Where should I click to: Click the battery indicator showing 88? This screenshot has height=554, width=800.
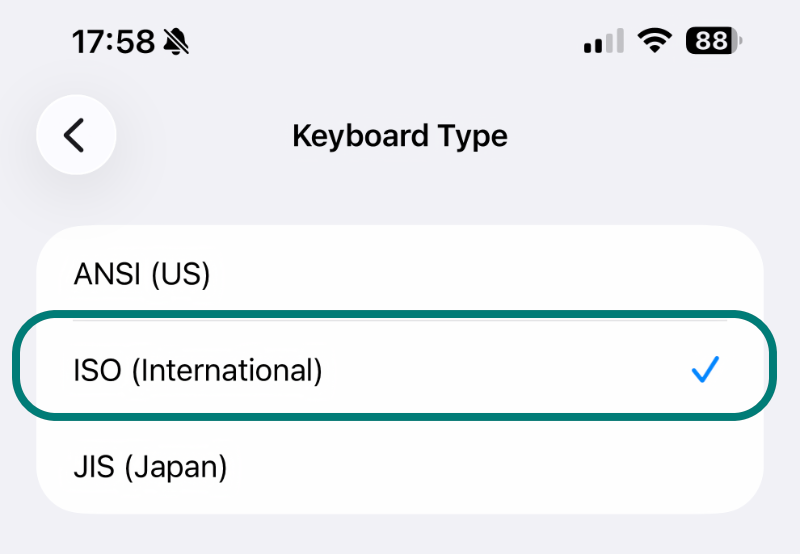710,42
